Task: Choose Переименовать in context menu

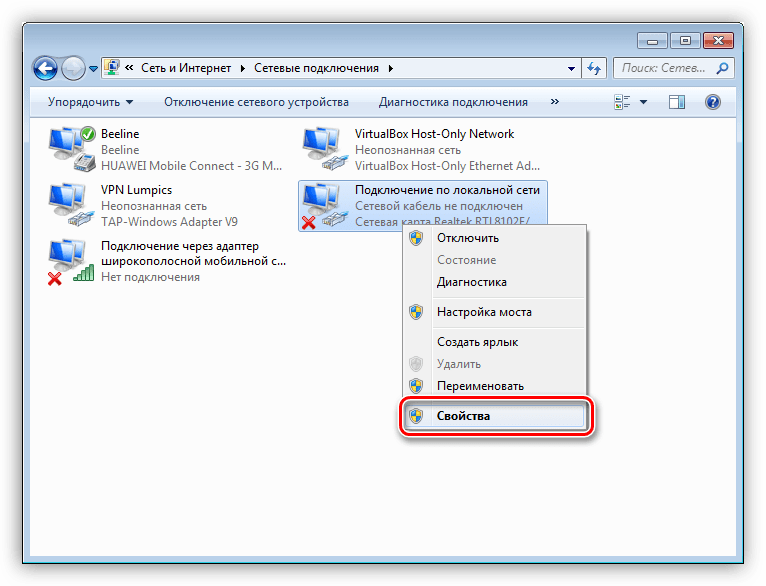Action: [x=494, y=386]
